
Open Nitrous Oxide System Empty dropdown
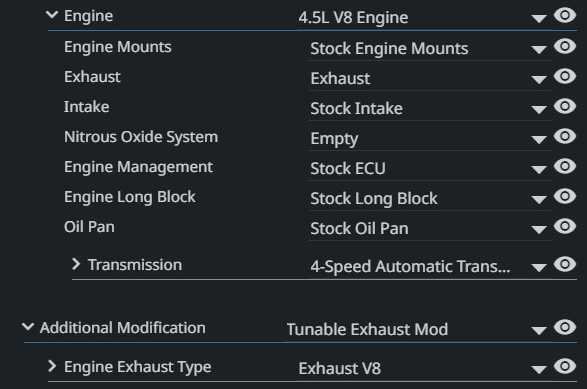click(x=430, y=139)
